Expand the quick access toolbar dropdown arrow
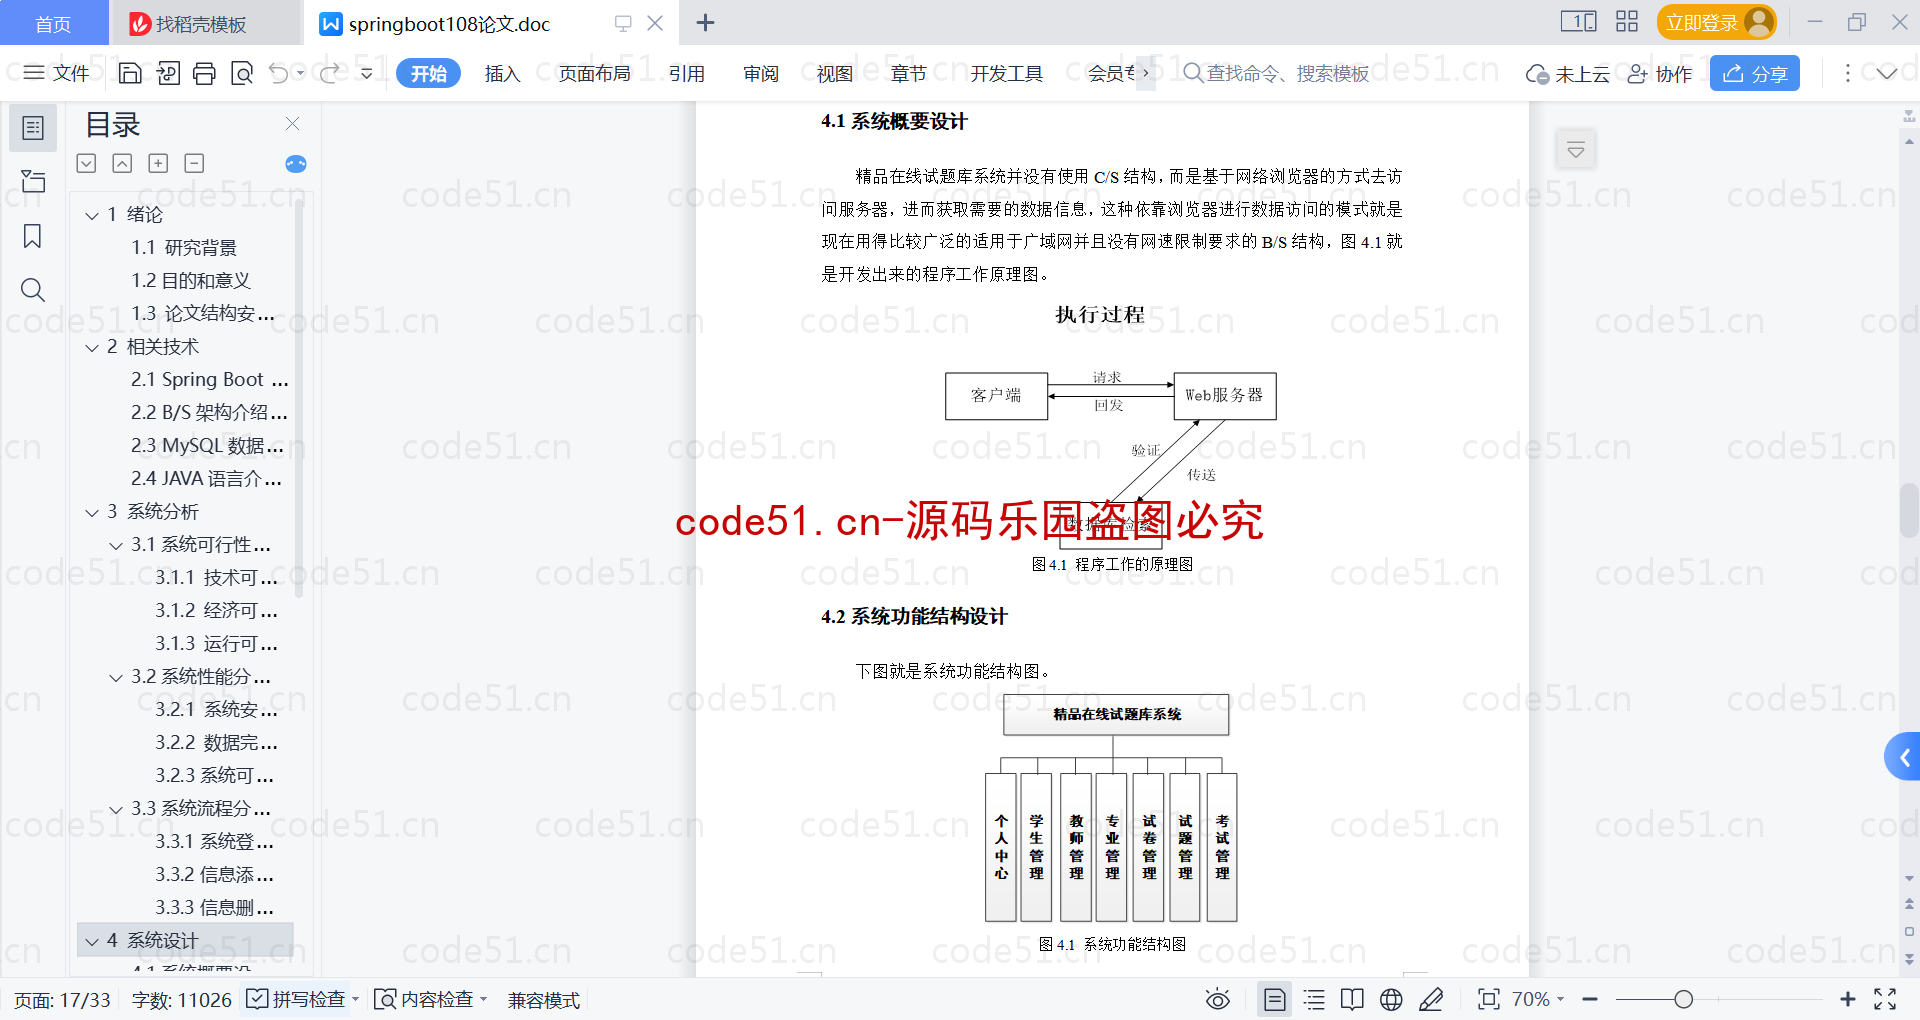The width and height of the screenshot is (1920, 1020). tap(367, 73)
